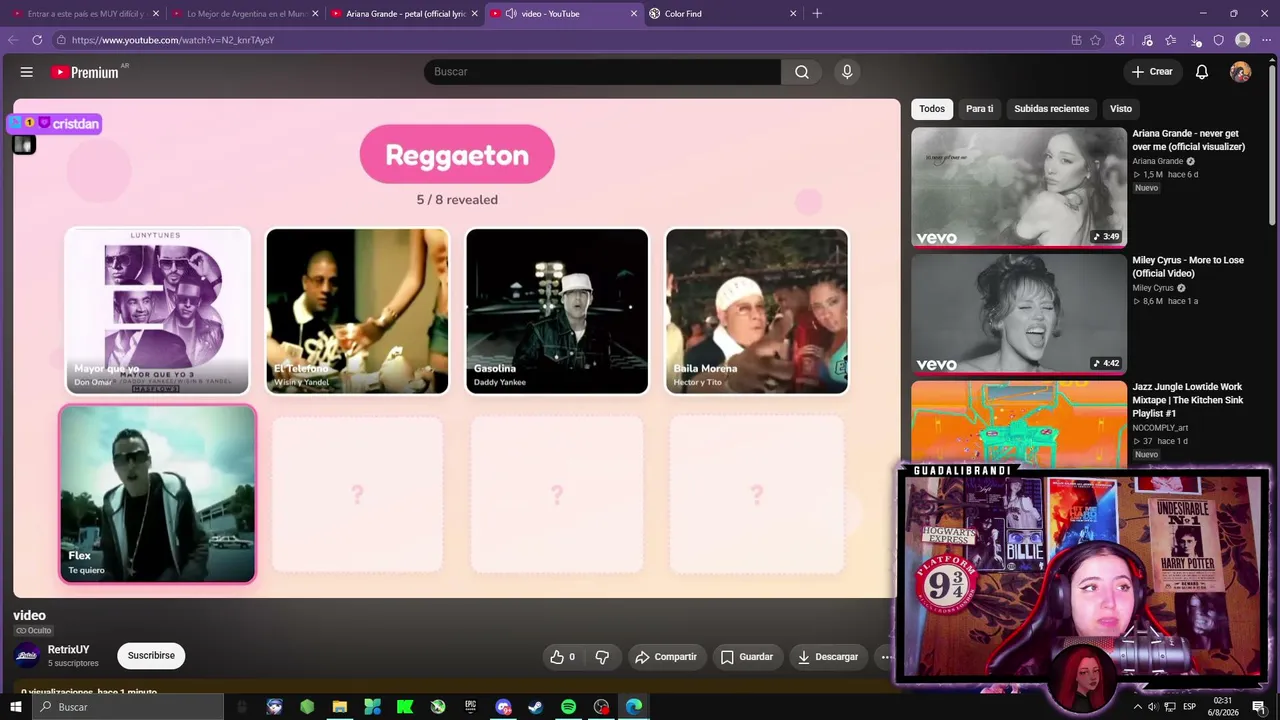
Task: Select the 'Subidas recientes' filter chip
Action: coord(1051,109)
